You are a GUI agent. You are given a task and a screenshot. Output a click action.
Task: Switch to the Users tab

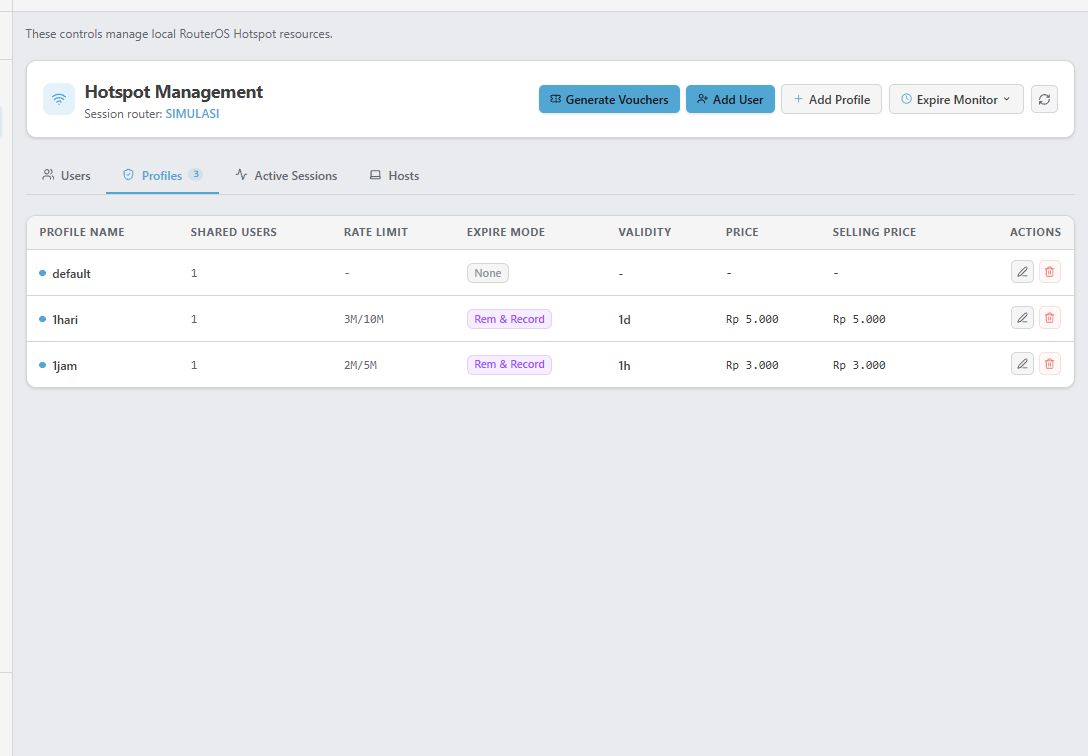pos(66,175)
